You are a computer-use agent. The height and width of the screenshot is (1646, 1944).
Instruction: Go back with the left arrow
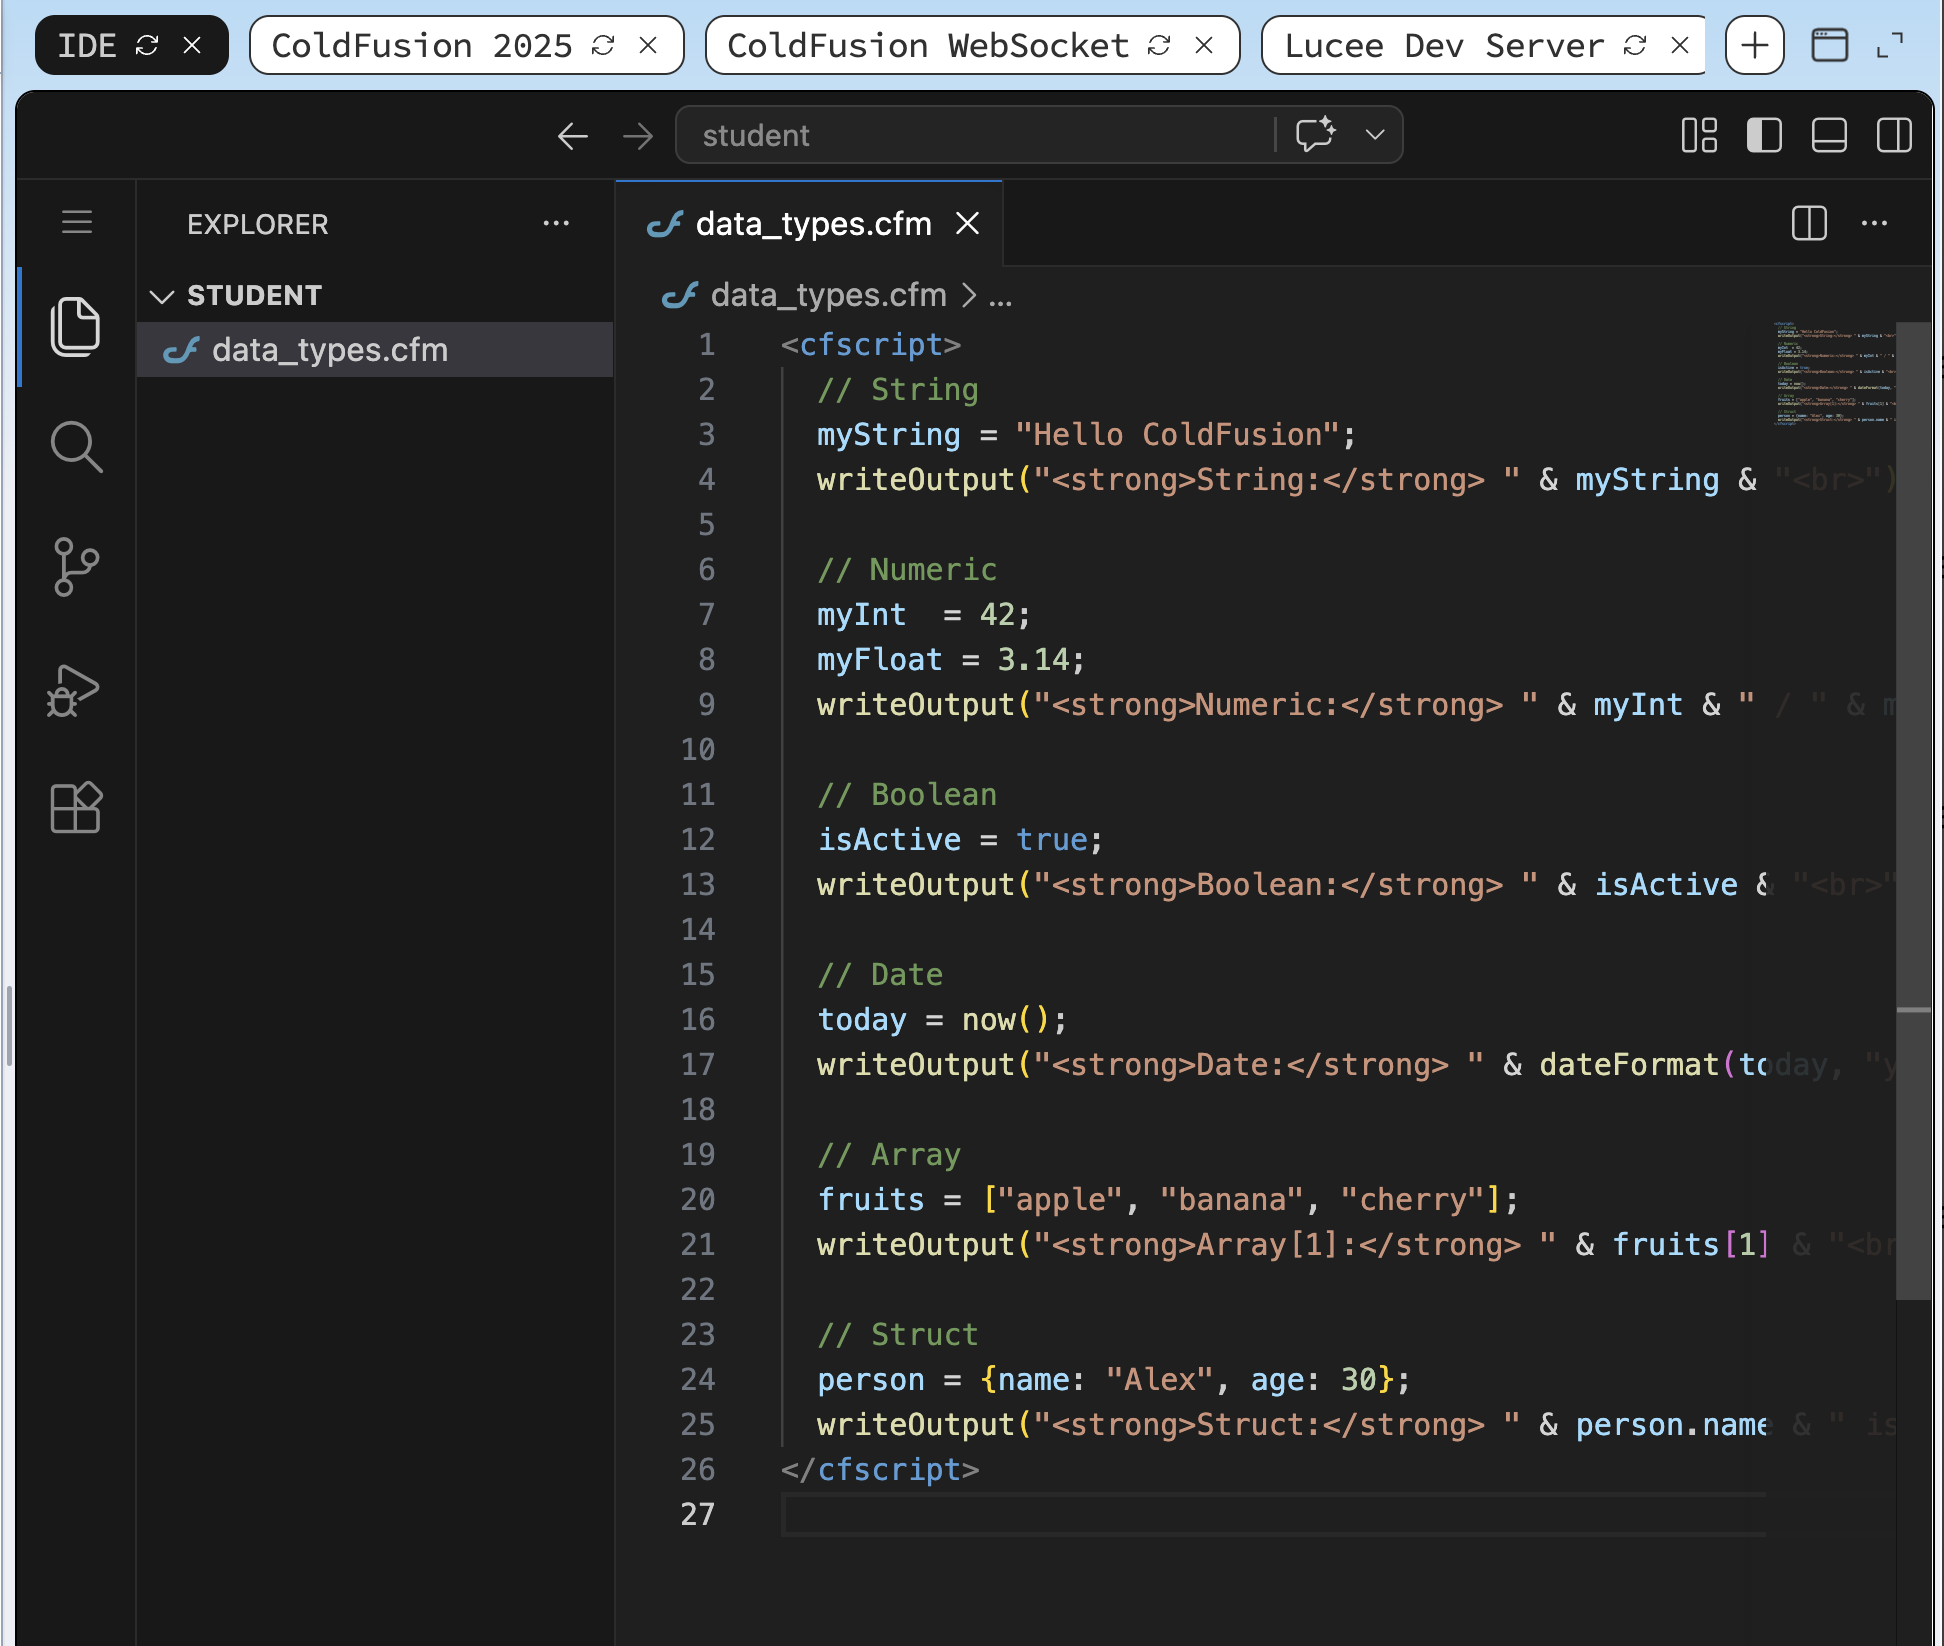tap(572, 136)
